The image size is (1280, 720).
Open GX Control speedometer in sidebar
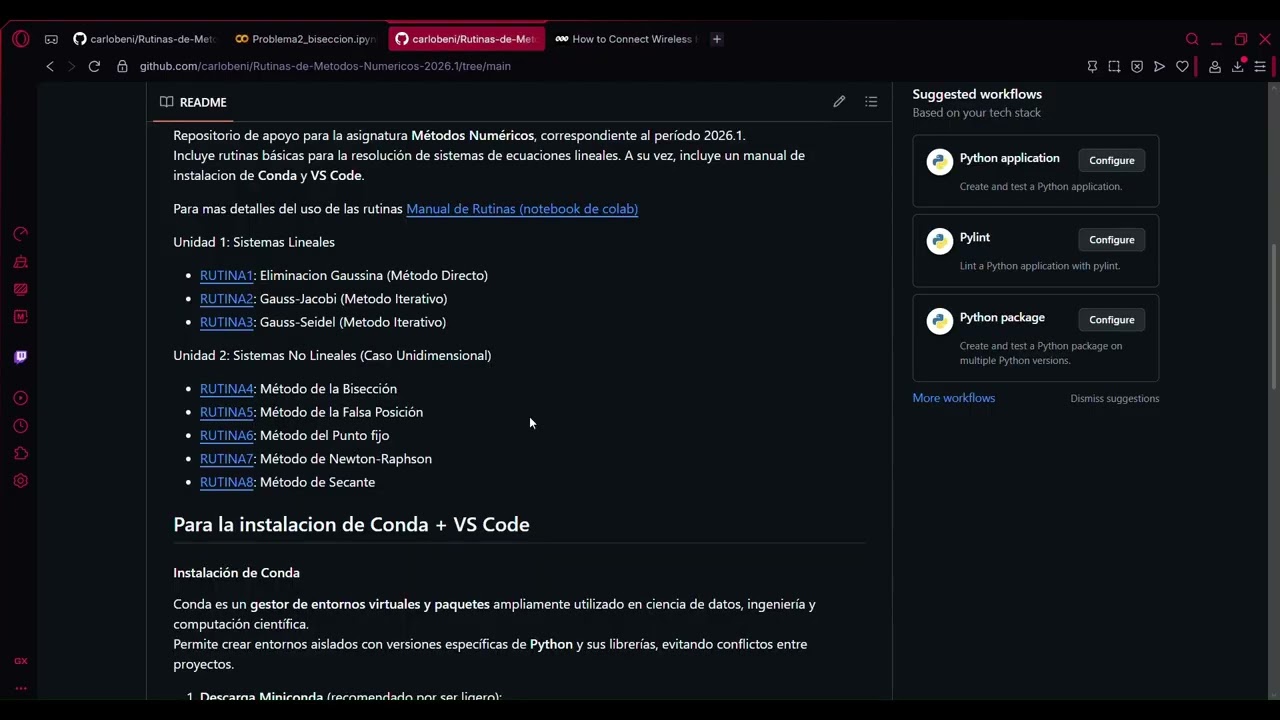(21, 234)
